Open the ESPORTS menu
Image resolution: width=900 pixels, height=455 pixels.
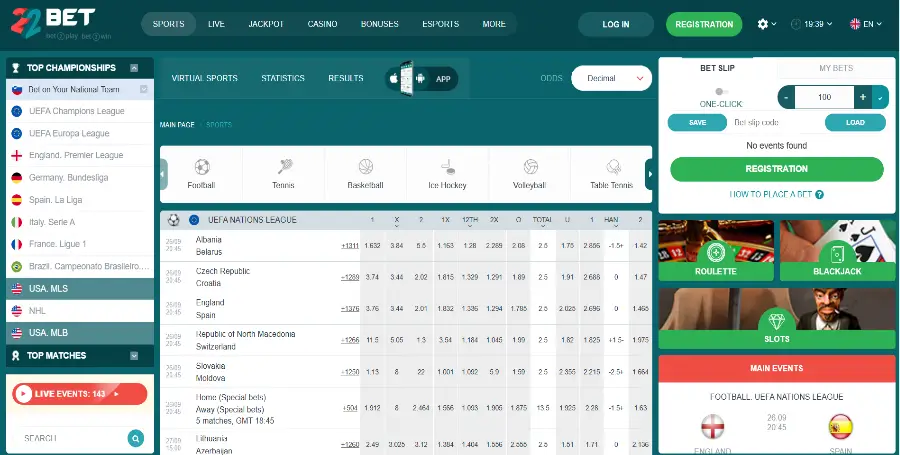pos(440,24)
